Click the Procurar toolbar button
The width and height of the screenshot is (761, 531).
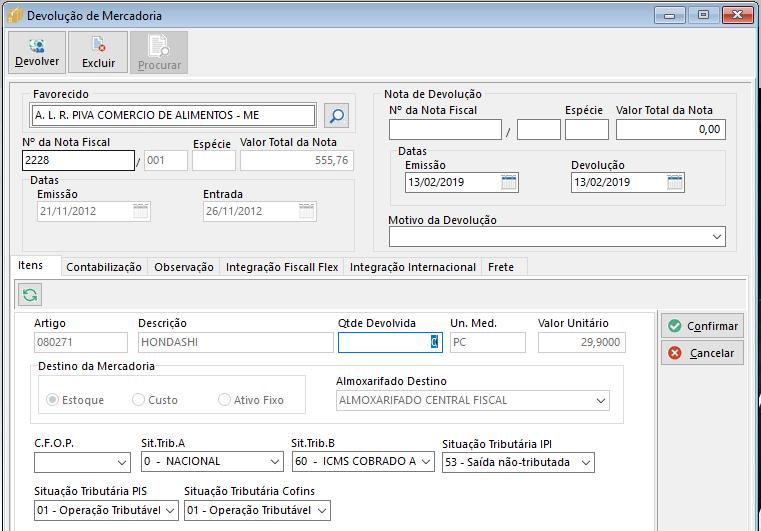(x=159, y=52)
